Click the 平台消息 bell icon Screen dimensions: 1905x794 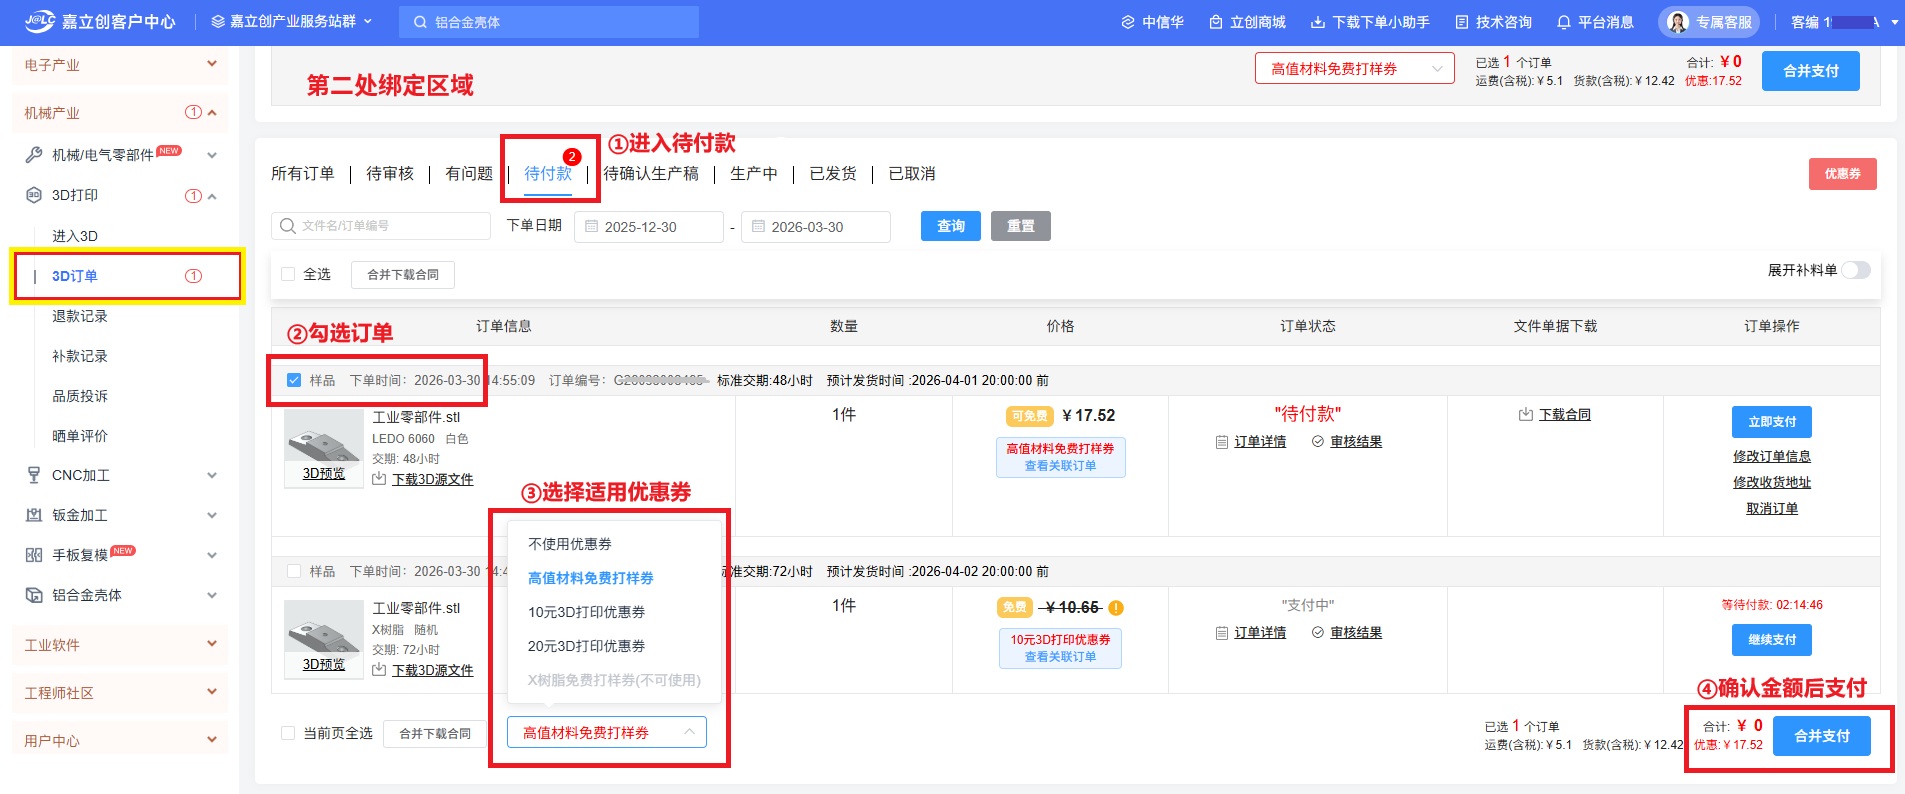[x=1564, y=22]
